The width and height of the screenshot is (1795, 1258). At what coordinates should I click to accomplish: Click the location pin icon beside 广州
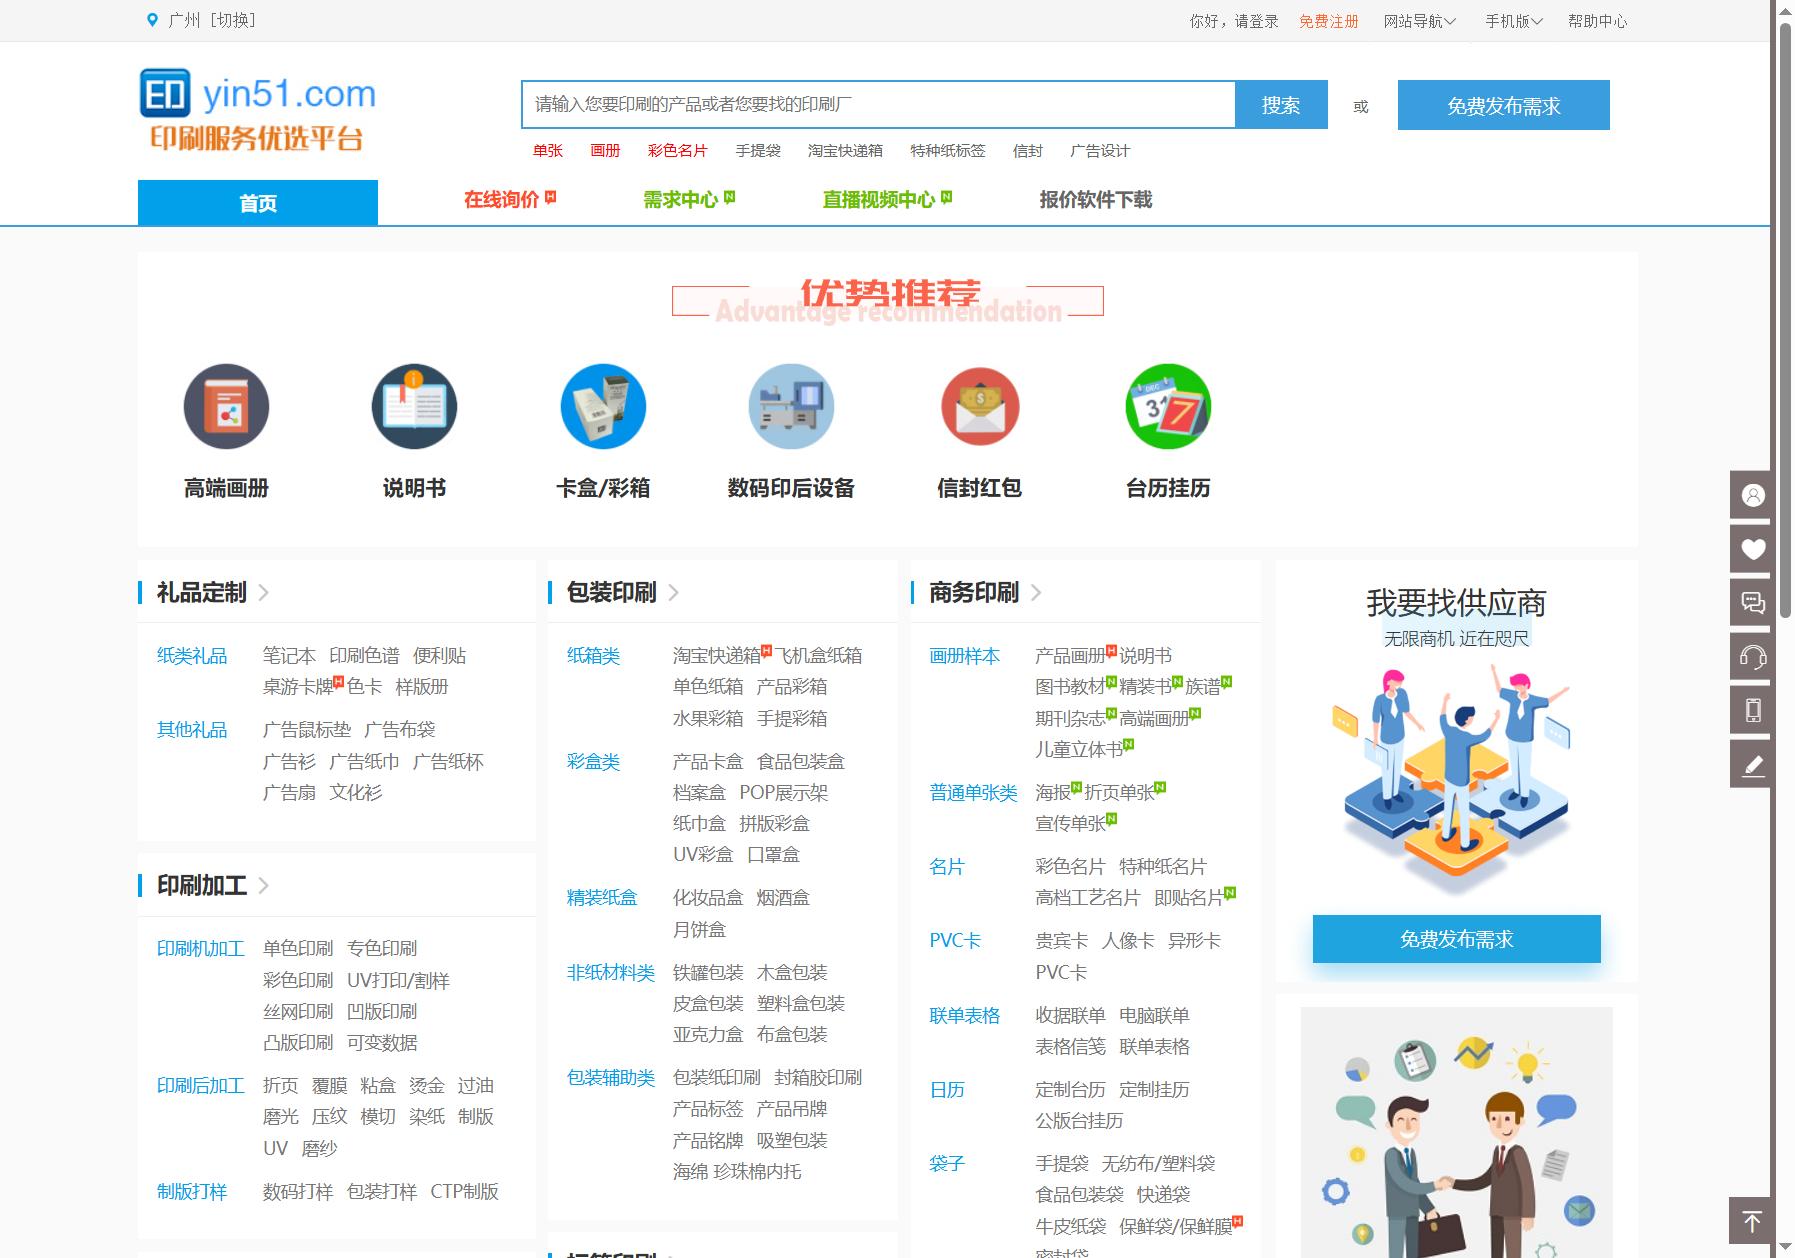pyautogui.click(x=152, y=20)
